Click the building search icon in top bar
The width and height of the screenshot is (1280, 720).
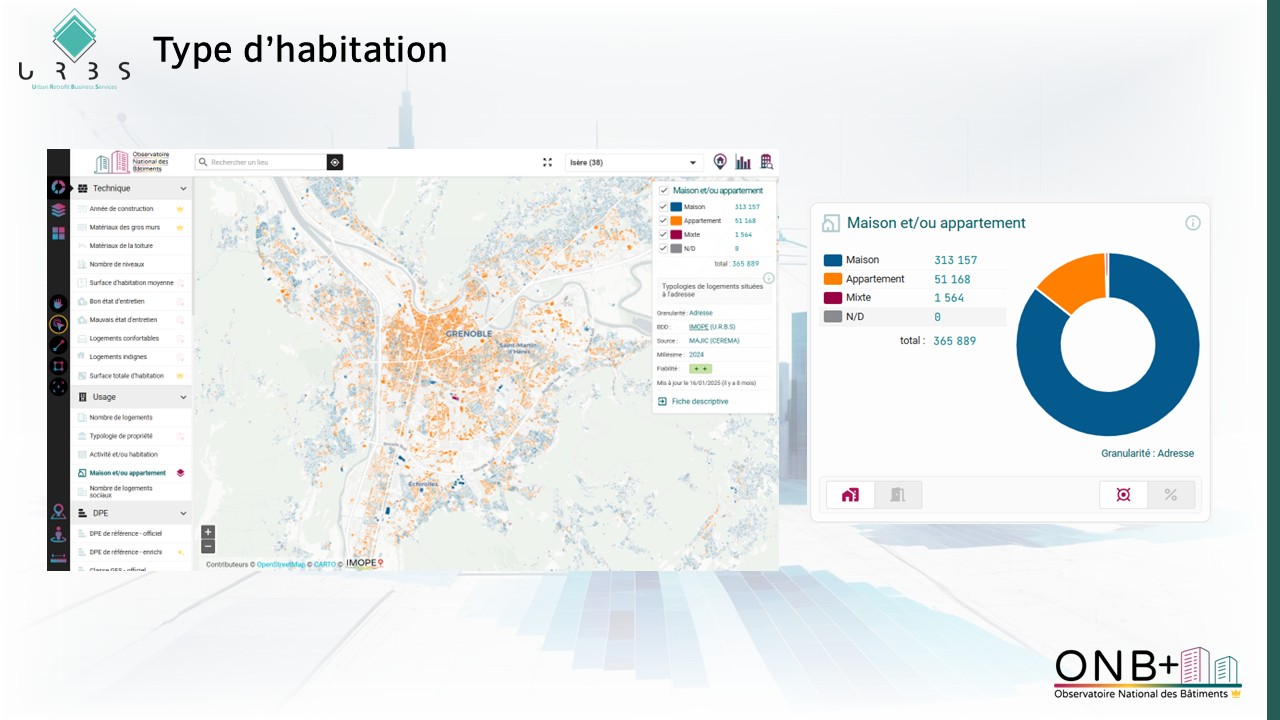766,162
